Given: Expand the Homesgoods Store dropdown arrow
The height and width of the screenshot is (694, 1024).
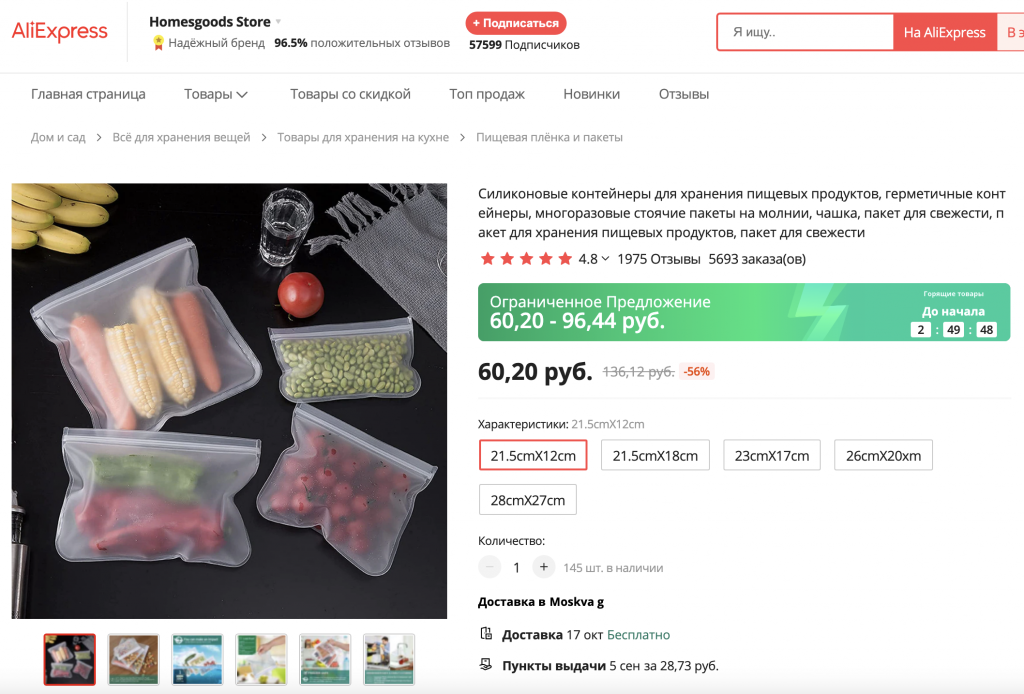Looking at the screenshot, I should (279, 22).
